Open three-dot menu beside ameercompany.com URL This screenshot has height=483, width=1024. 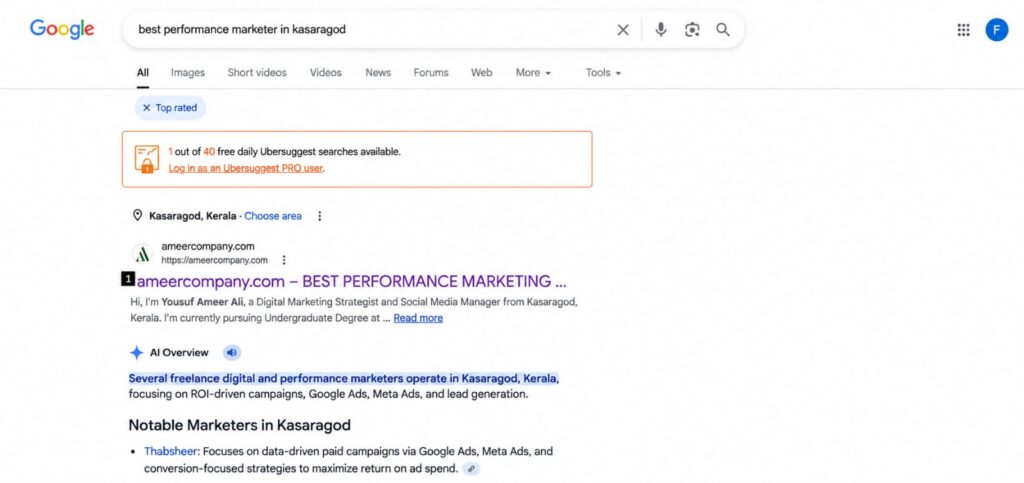tap(283, 260)
